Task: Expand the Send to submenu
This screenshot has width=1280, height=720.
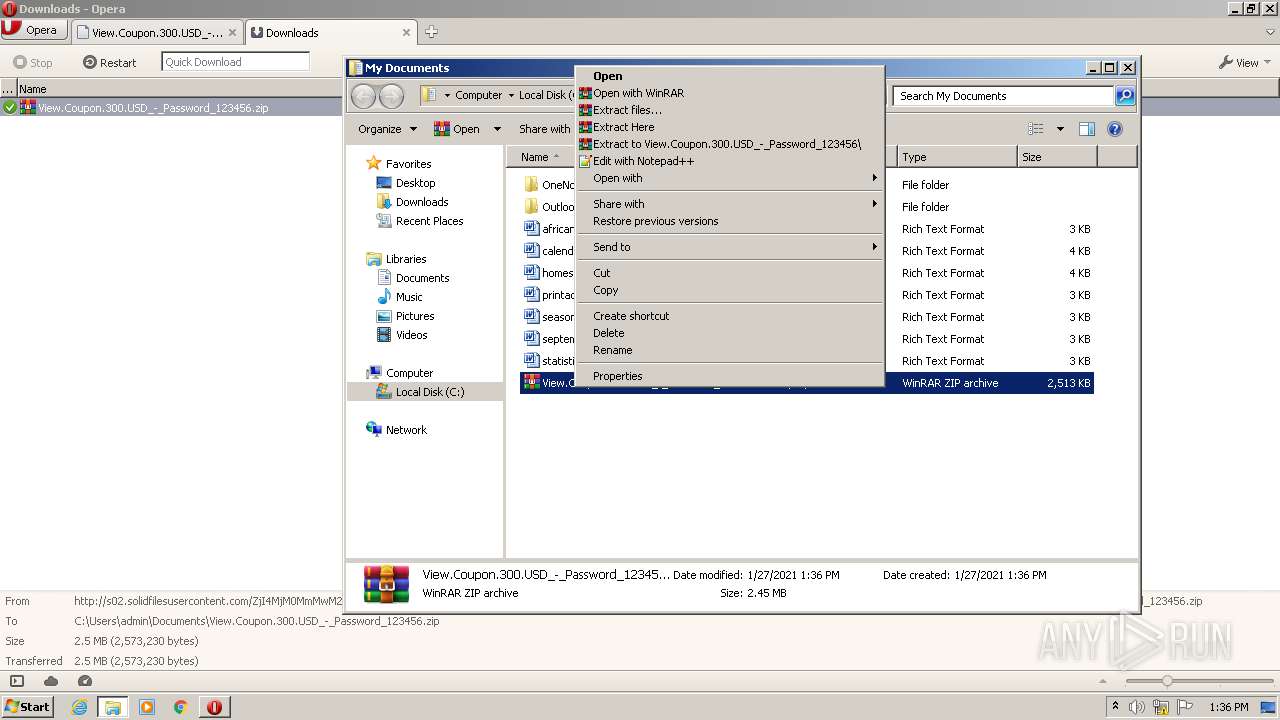Action: click(729, 247)
